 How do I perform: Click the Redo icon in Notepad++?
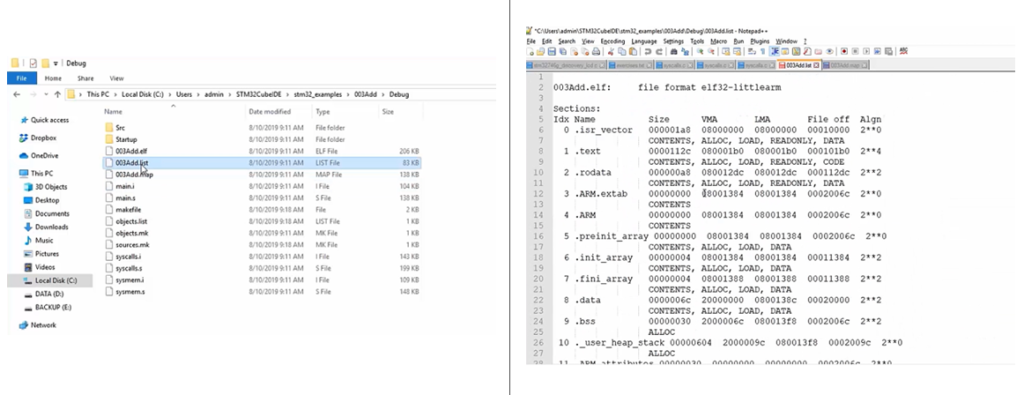[x=659, y=51]
